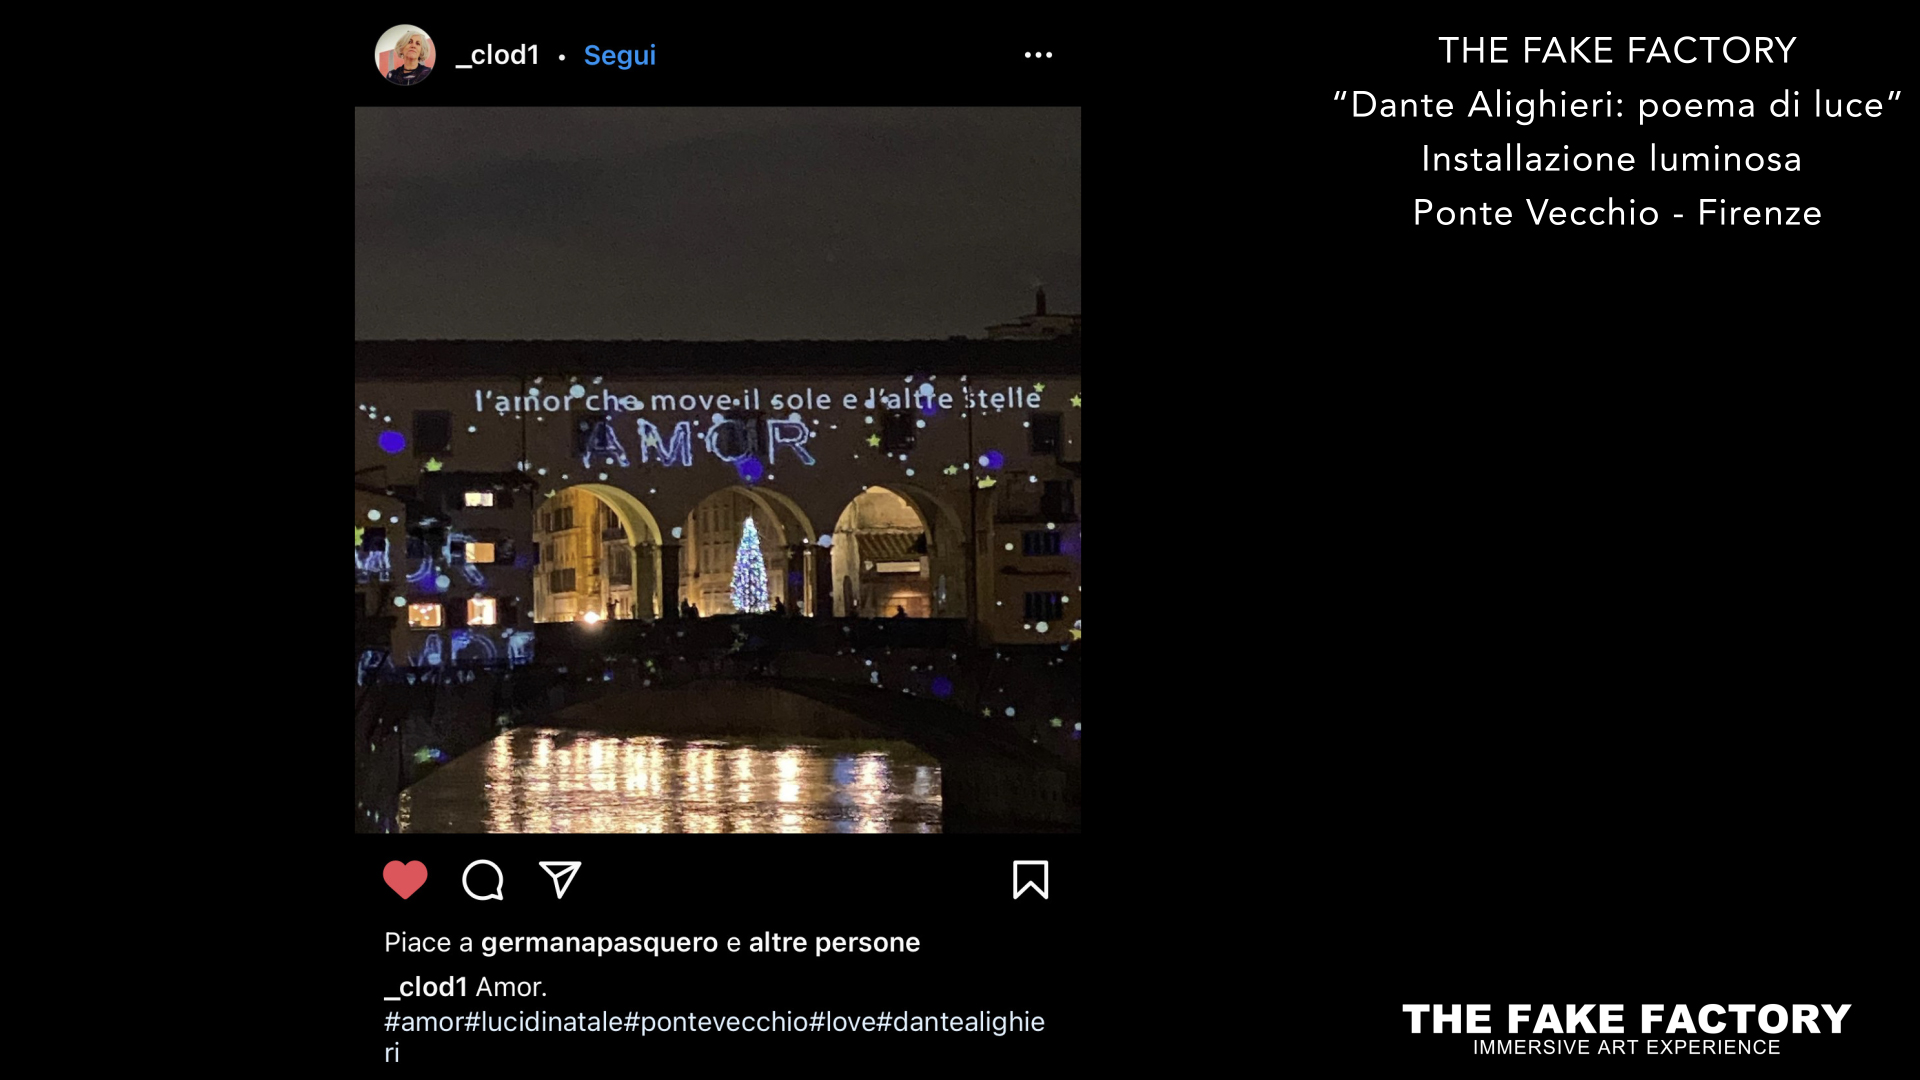This screenshot has width=1920, height=1080.
Task: Unlike the post with the red heart icon
Action: [405, 880]
